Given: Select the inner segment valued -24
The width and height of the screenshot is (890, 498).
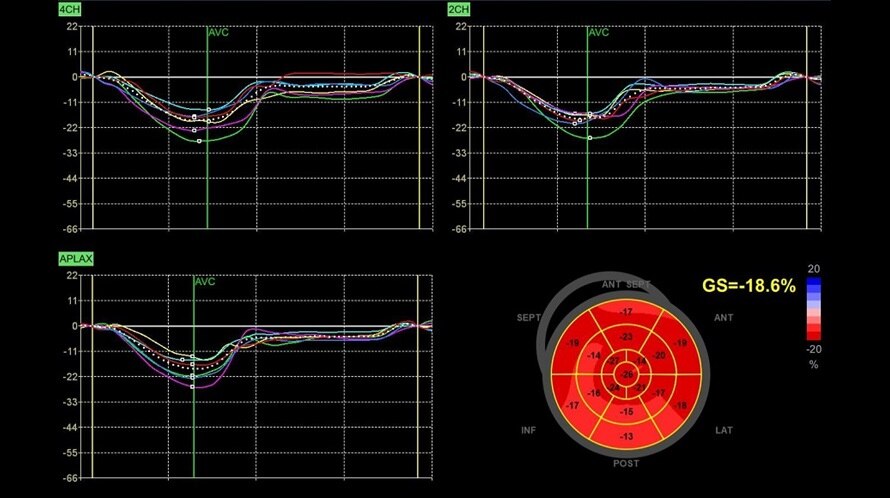Looking at the screenshot, I should coord(614,388).
